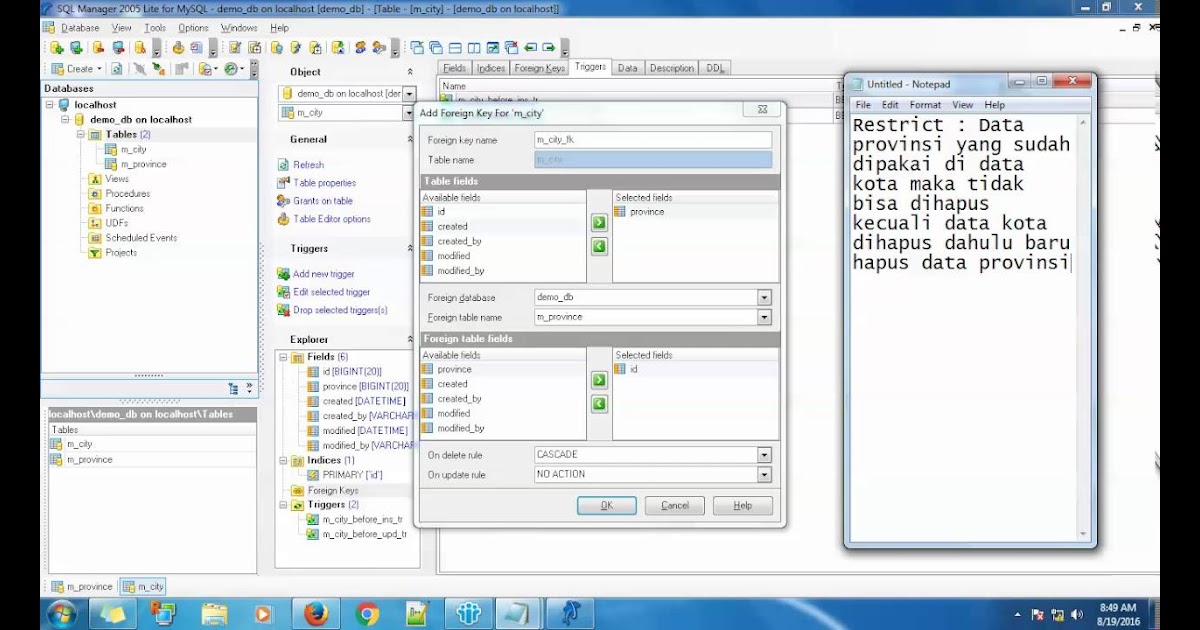Click the Table Editor options link
1200x630 pixels.
click(x=332, y=219)
